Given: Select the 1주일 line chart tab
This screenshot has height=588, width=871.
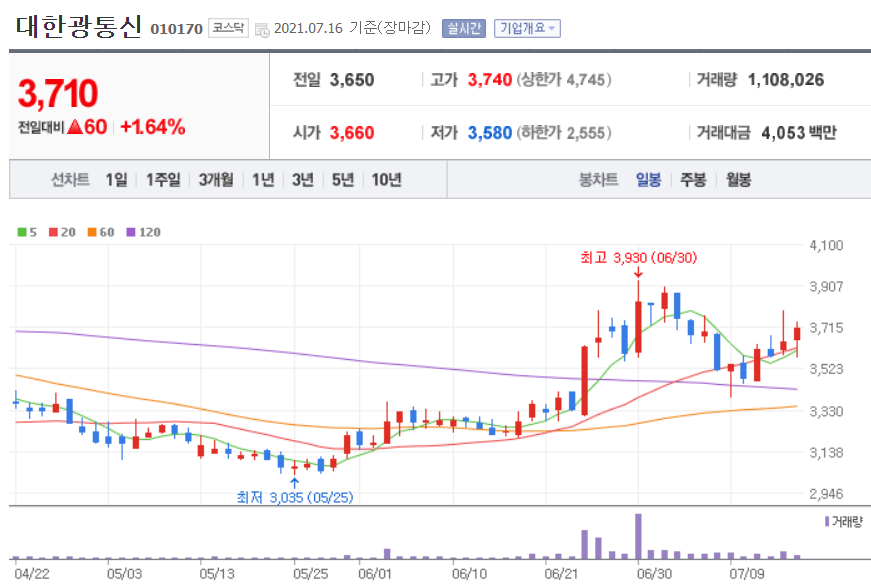Looking at the screenshot, I should tap(163, 180).
